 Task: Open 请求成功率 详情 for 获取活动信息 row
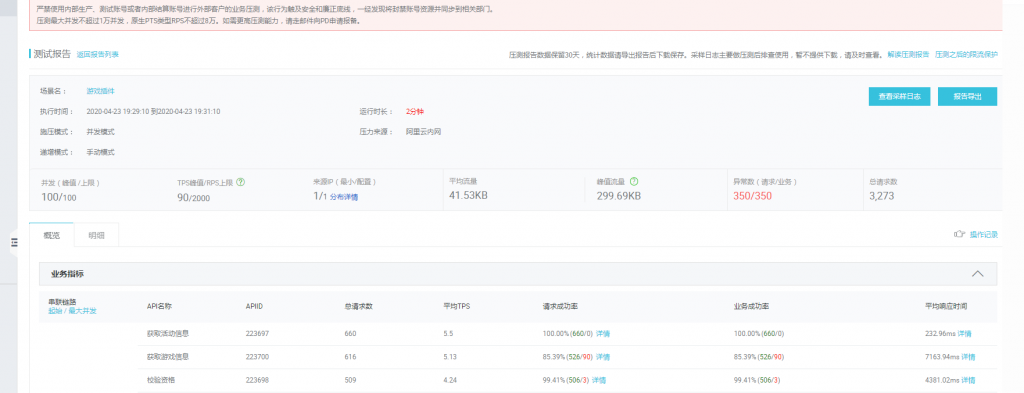pyautogui.click(x=603, y=334)
